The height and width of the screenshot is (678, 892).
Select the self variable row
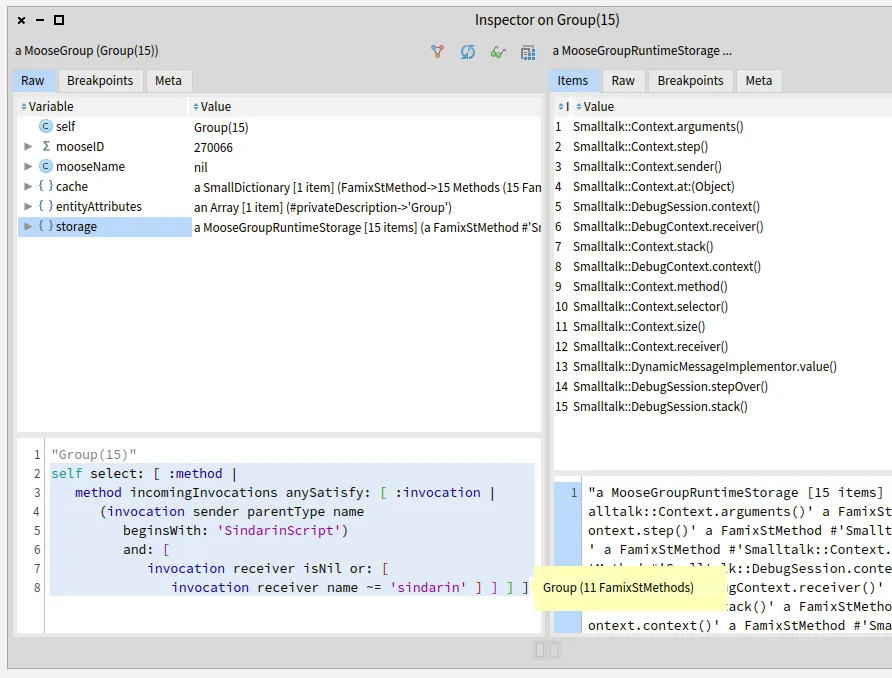(279, 127)
